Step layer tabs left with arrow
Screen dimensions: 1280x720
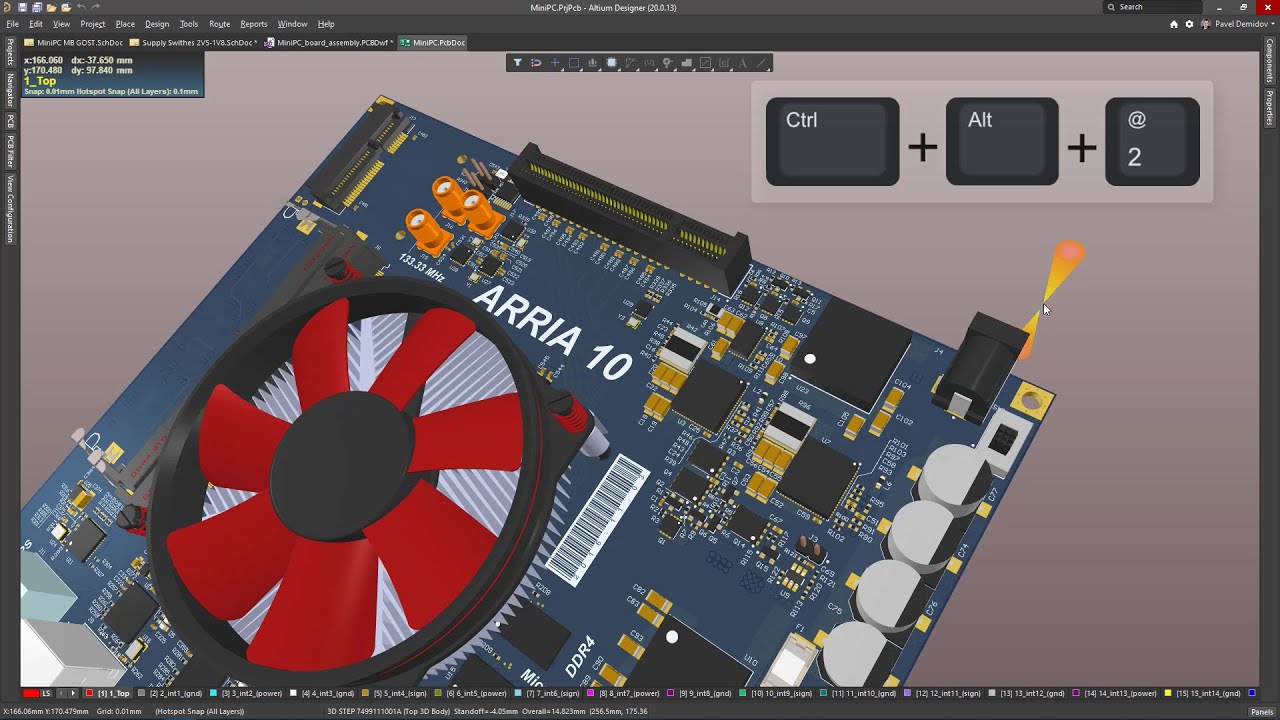(x=61, y=693)
